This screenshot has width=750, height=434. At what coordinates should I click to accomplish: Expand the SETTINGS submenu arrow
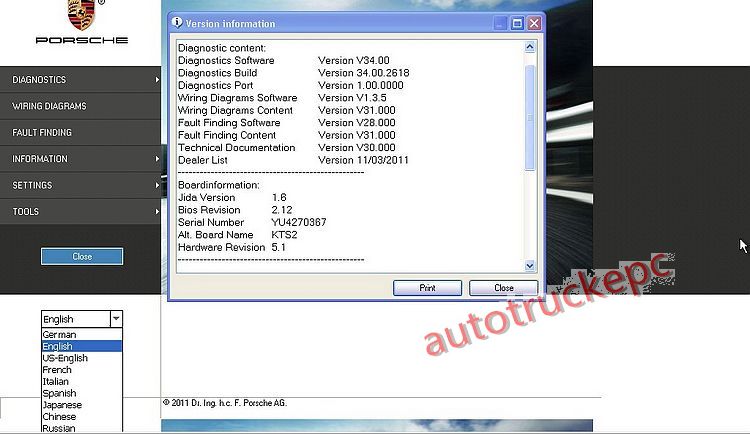tap(157, 185)
